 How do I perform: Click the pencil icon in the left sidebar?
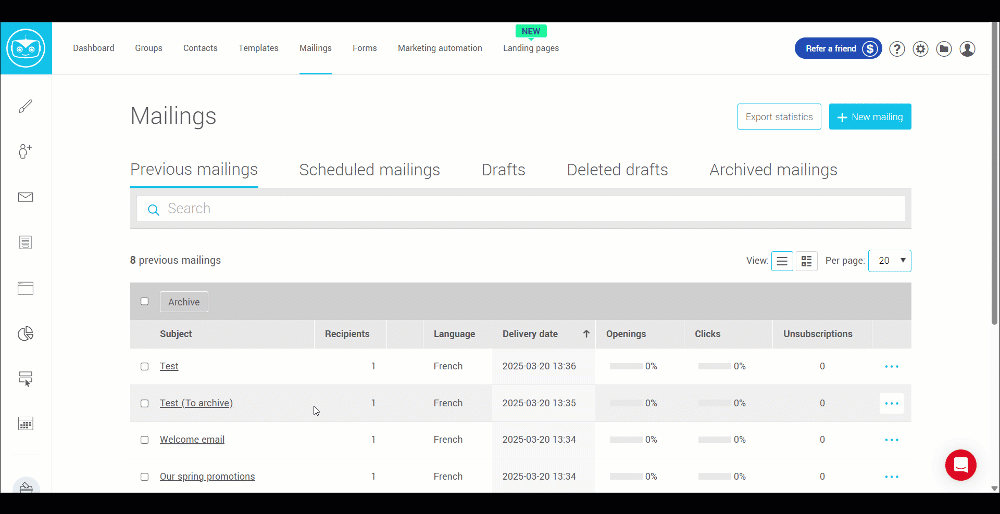pyautogui.click(x=26, y=106)
